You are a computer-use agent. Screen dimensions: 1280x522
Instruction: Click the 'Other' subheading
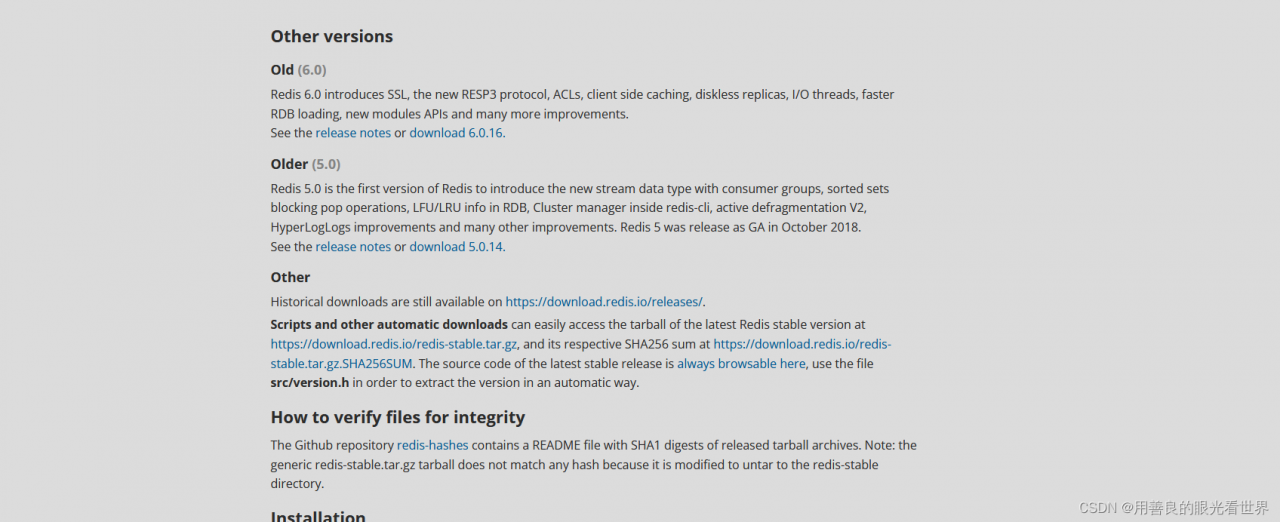click(290, 278)
